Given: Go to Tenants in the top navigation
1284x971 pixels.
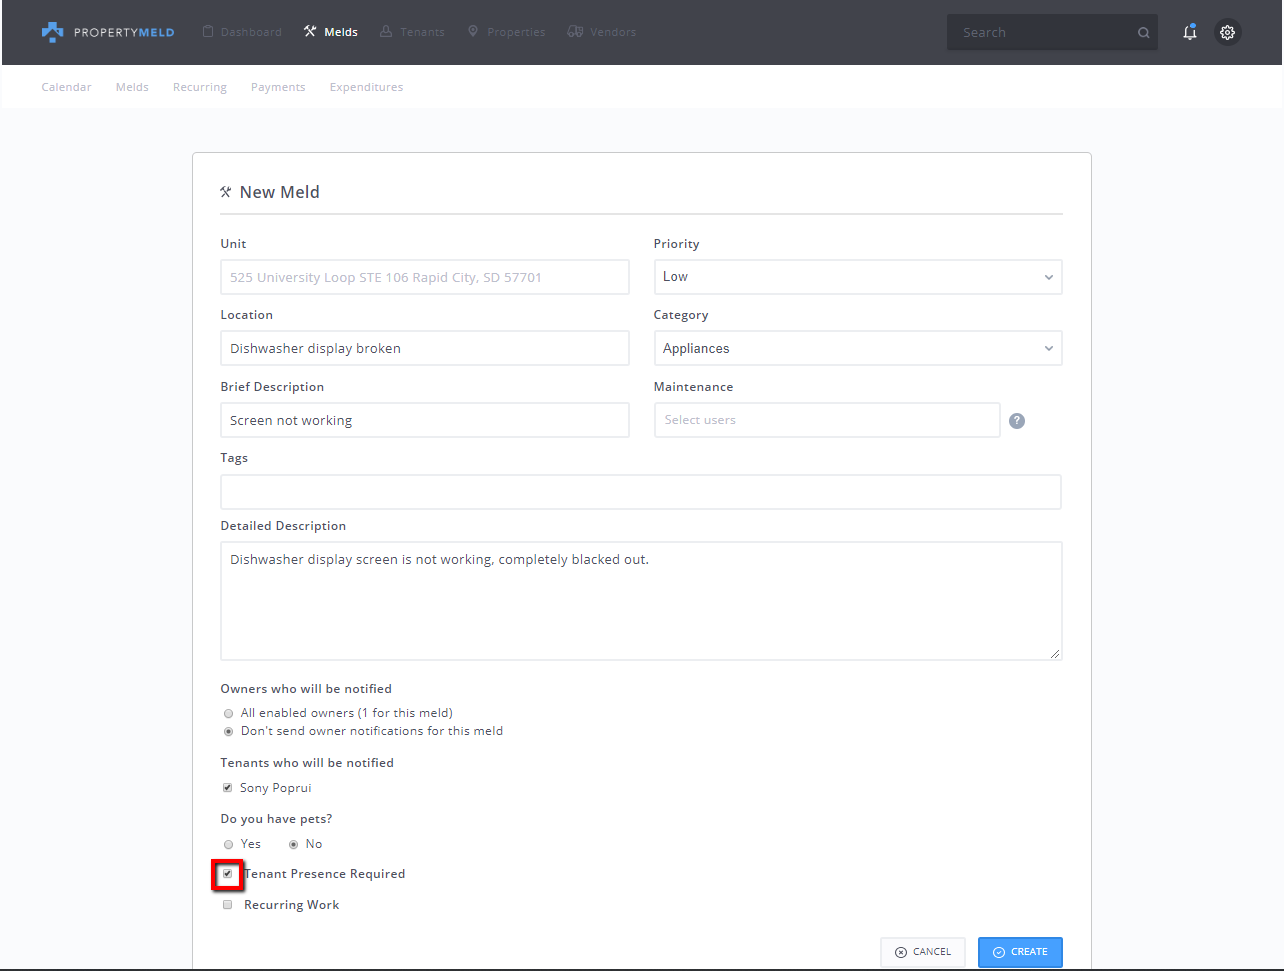Looking at the screenshot, I should point(412,32).
